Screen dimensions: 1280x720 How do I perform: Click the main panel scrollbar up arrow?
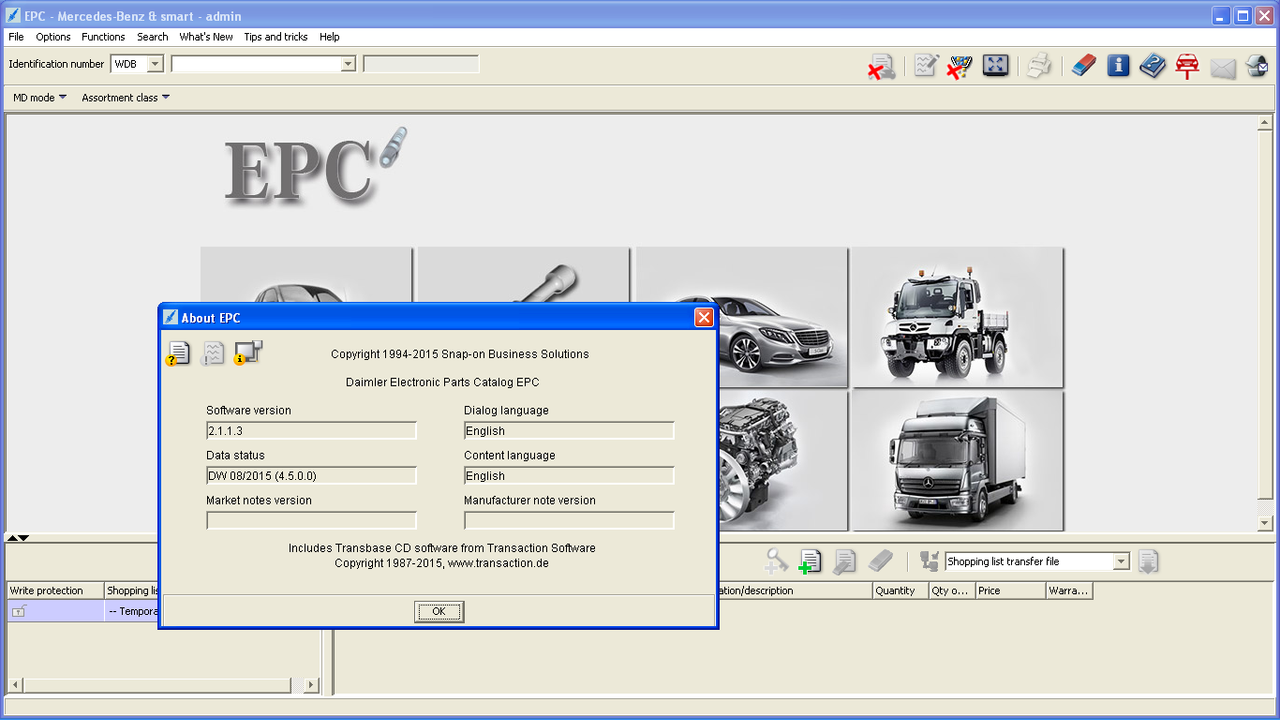pyautogui.click(x=1265, y=124)
